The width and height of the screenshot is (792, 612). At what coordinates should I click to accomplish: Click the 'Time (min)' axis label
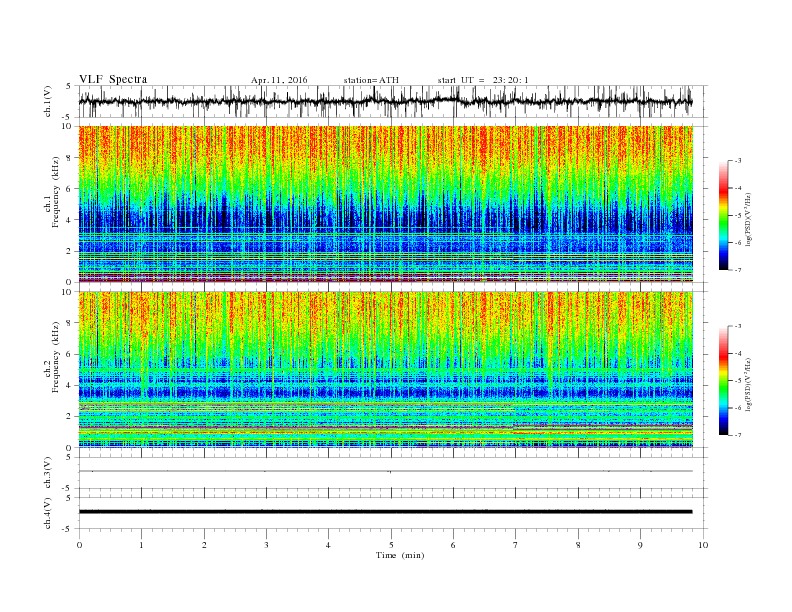pyautogui.click(x=400, y=555)
